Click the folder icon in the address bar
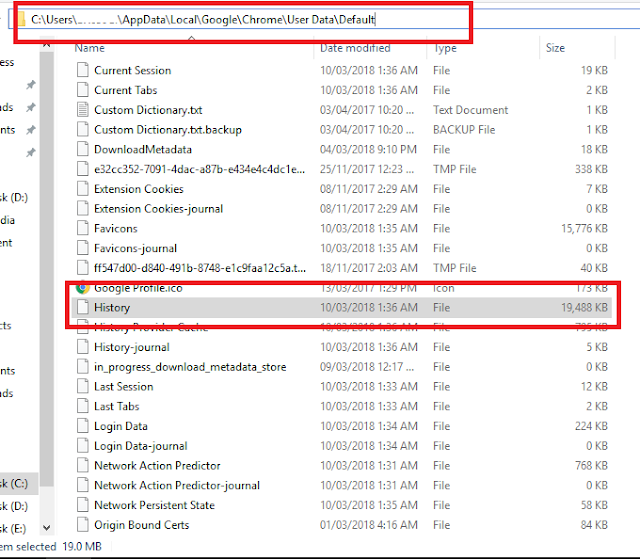This screenshot has height=559, width=640. click(20, 19)
